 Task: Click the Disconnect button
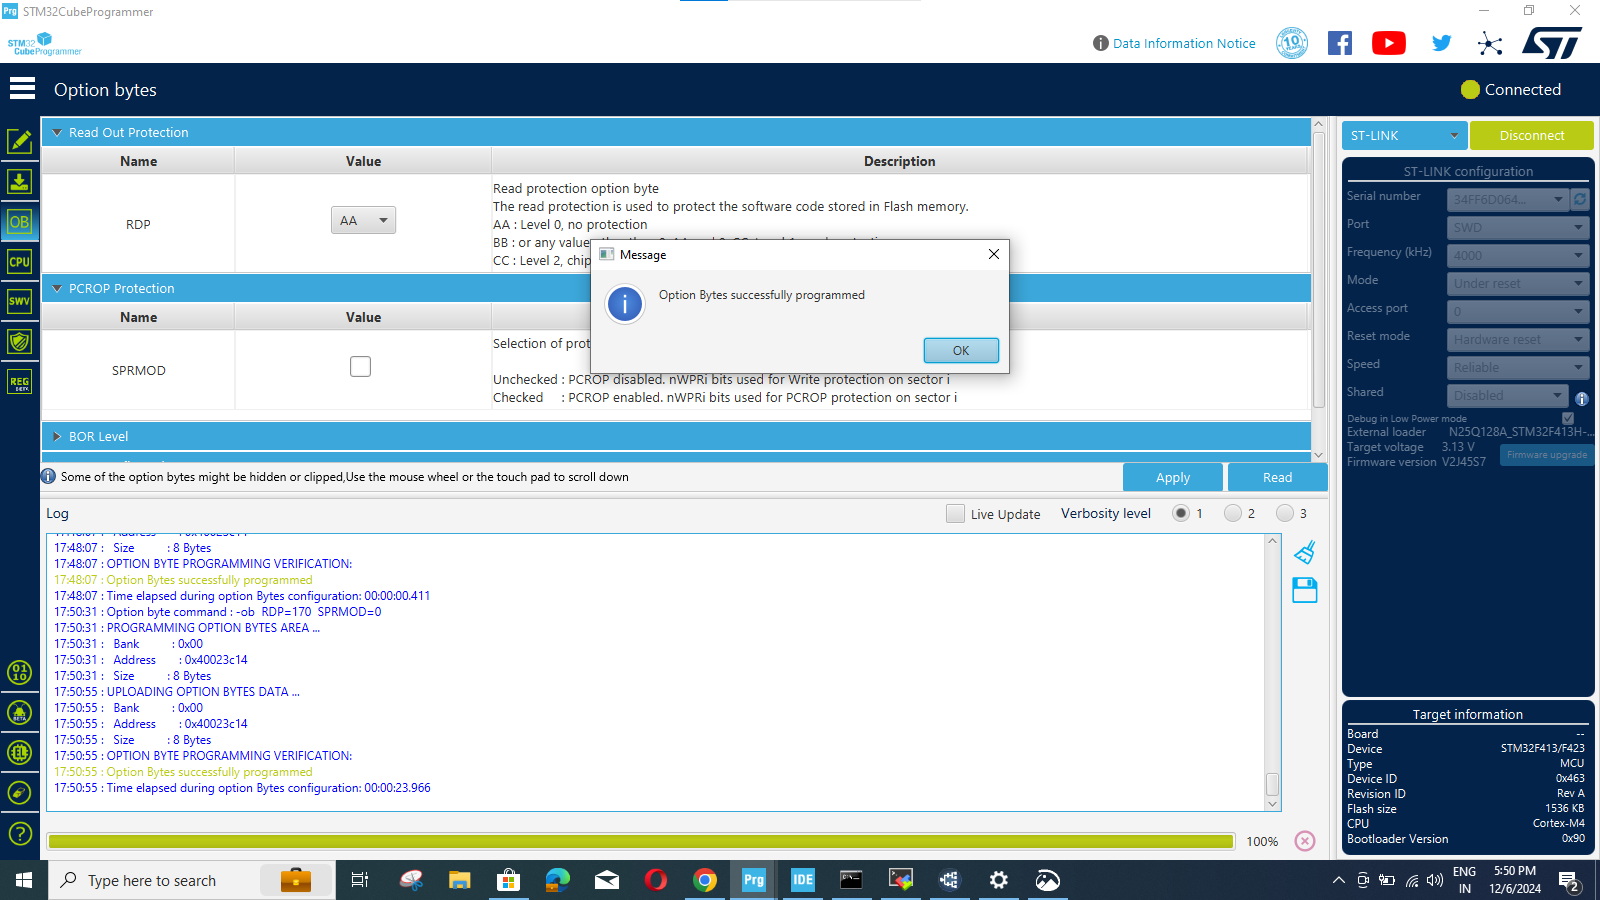click(1532, 135)
